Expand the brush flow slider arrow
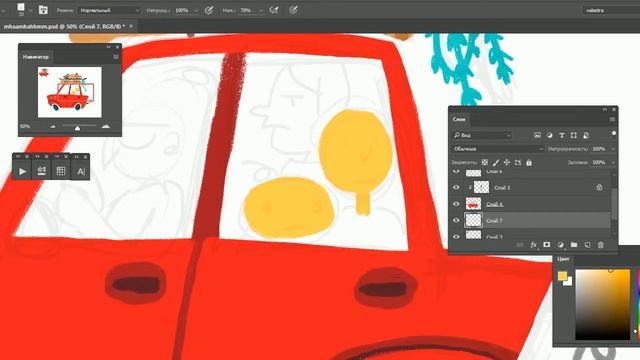Screen dimensions: 640x360 pyautogui.click(x=261, y=11)
